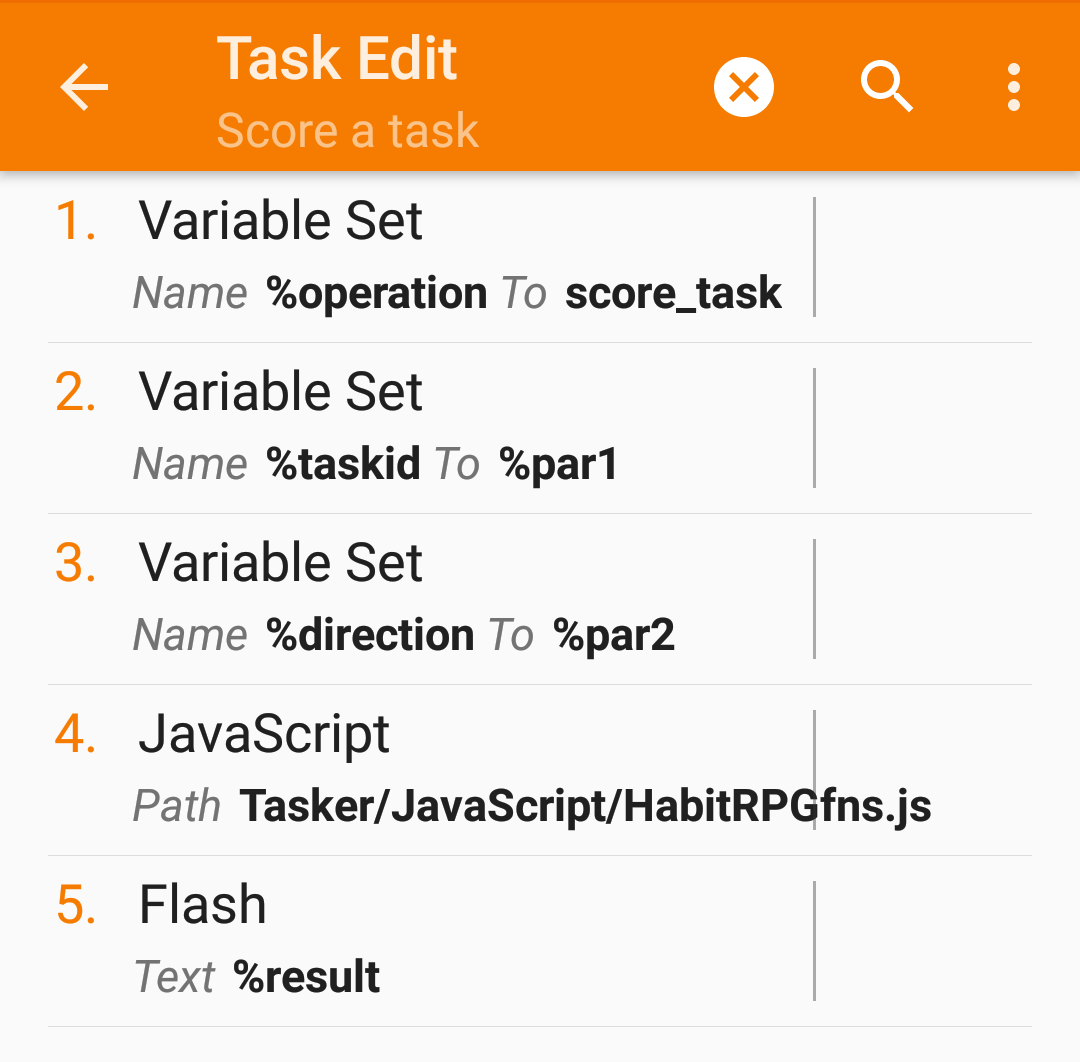Go back using the arrow icon
This screenshot has width=1080, height=1062.
click(84, 88)
